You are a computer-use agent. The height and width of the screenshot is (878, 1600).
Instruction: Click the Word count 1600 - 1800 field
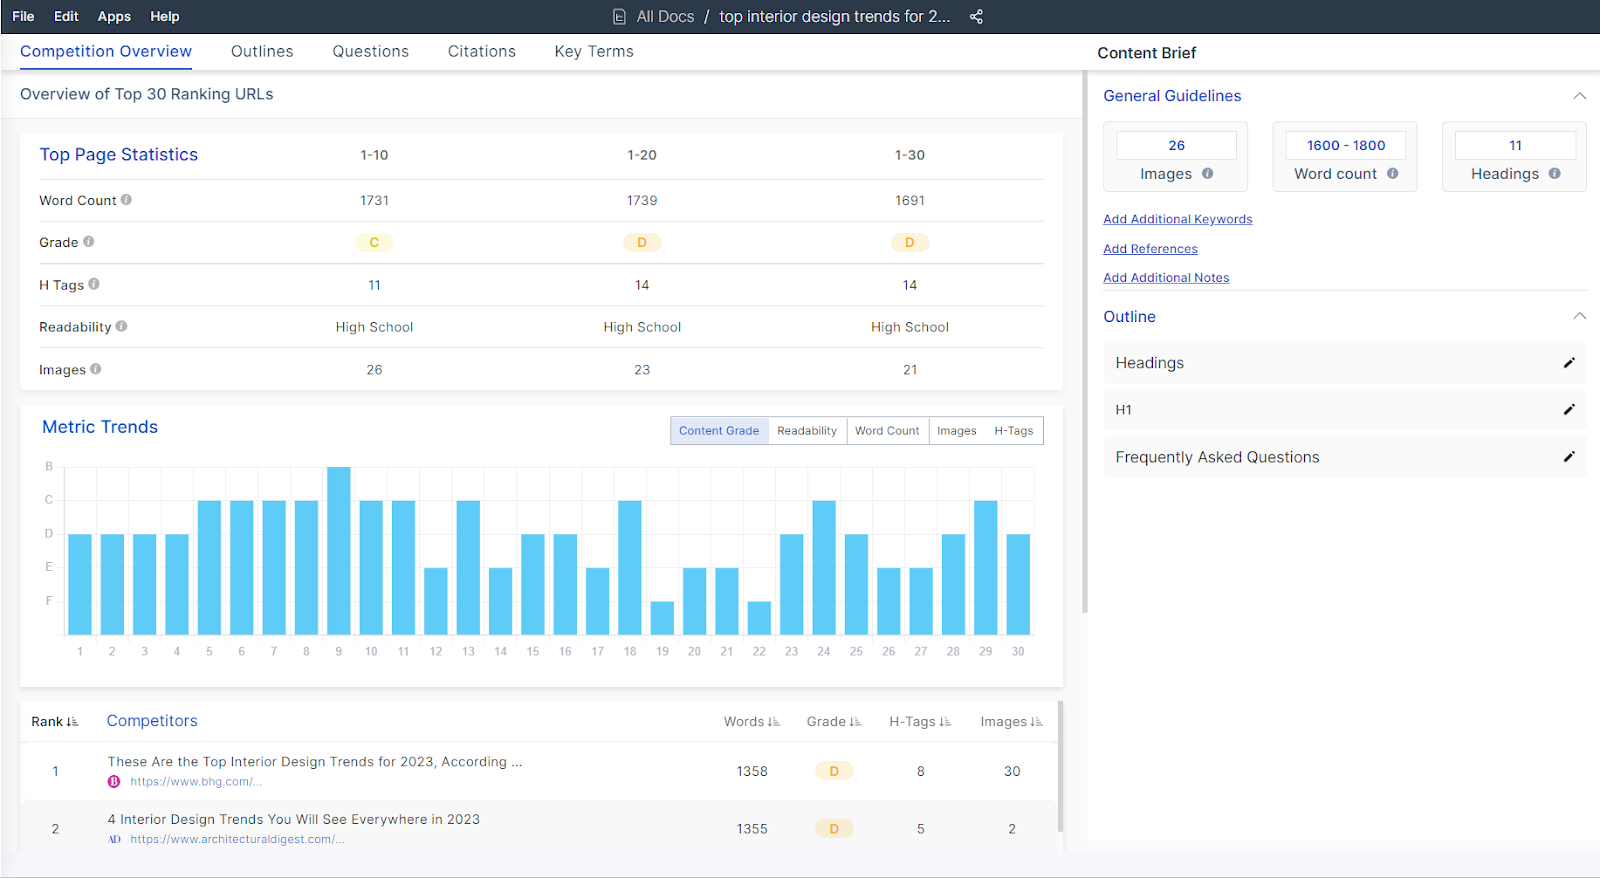[x=1345, y=146]
